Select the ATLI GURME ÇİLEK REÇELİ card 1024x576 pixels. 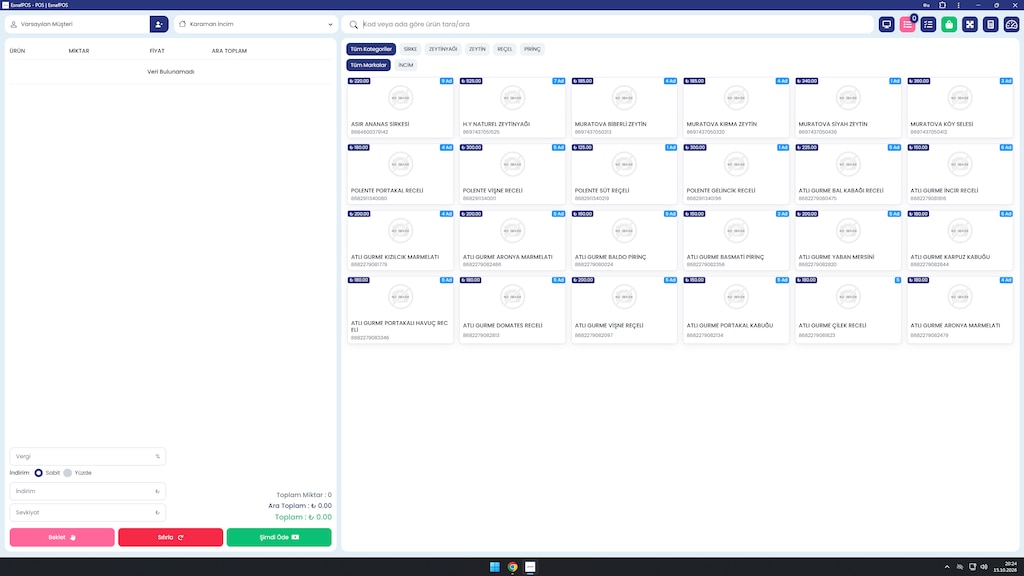848,310
